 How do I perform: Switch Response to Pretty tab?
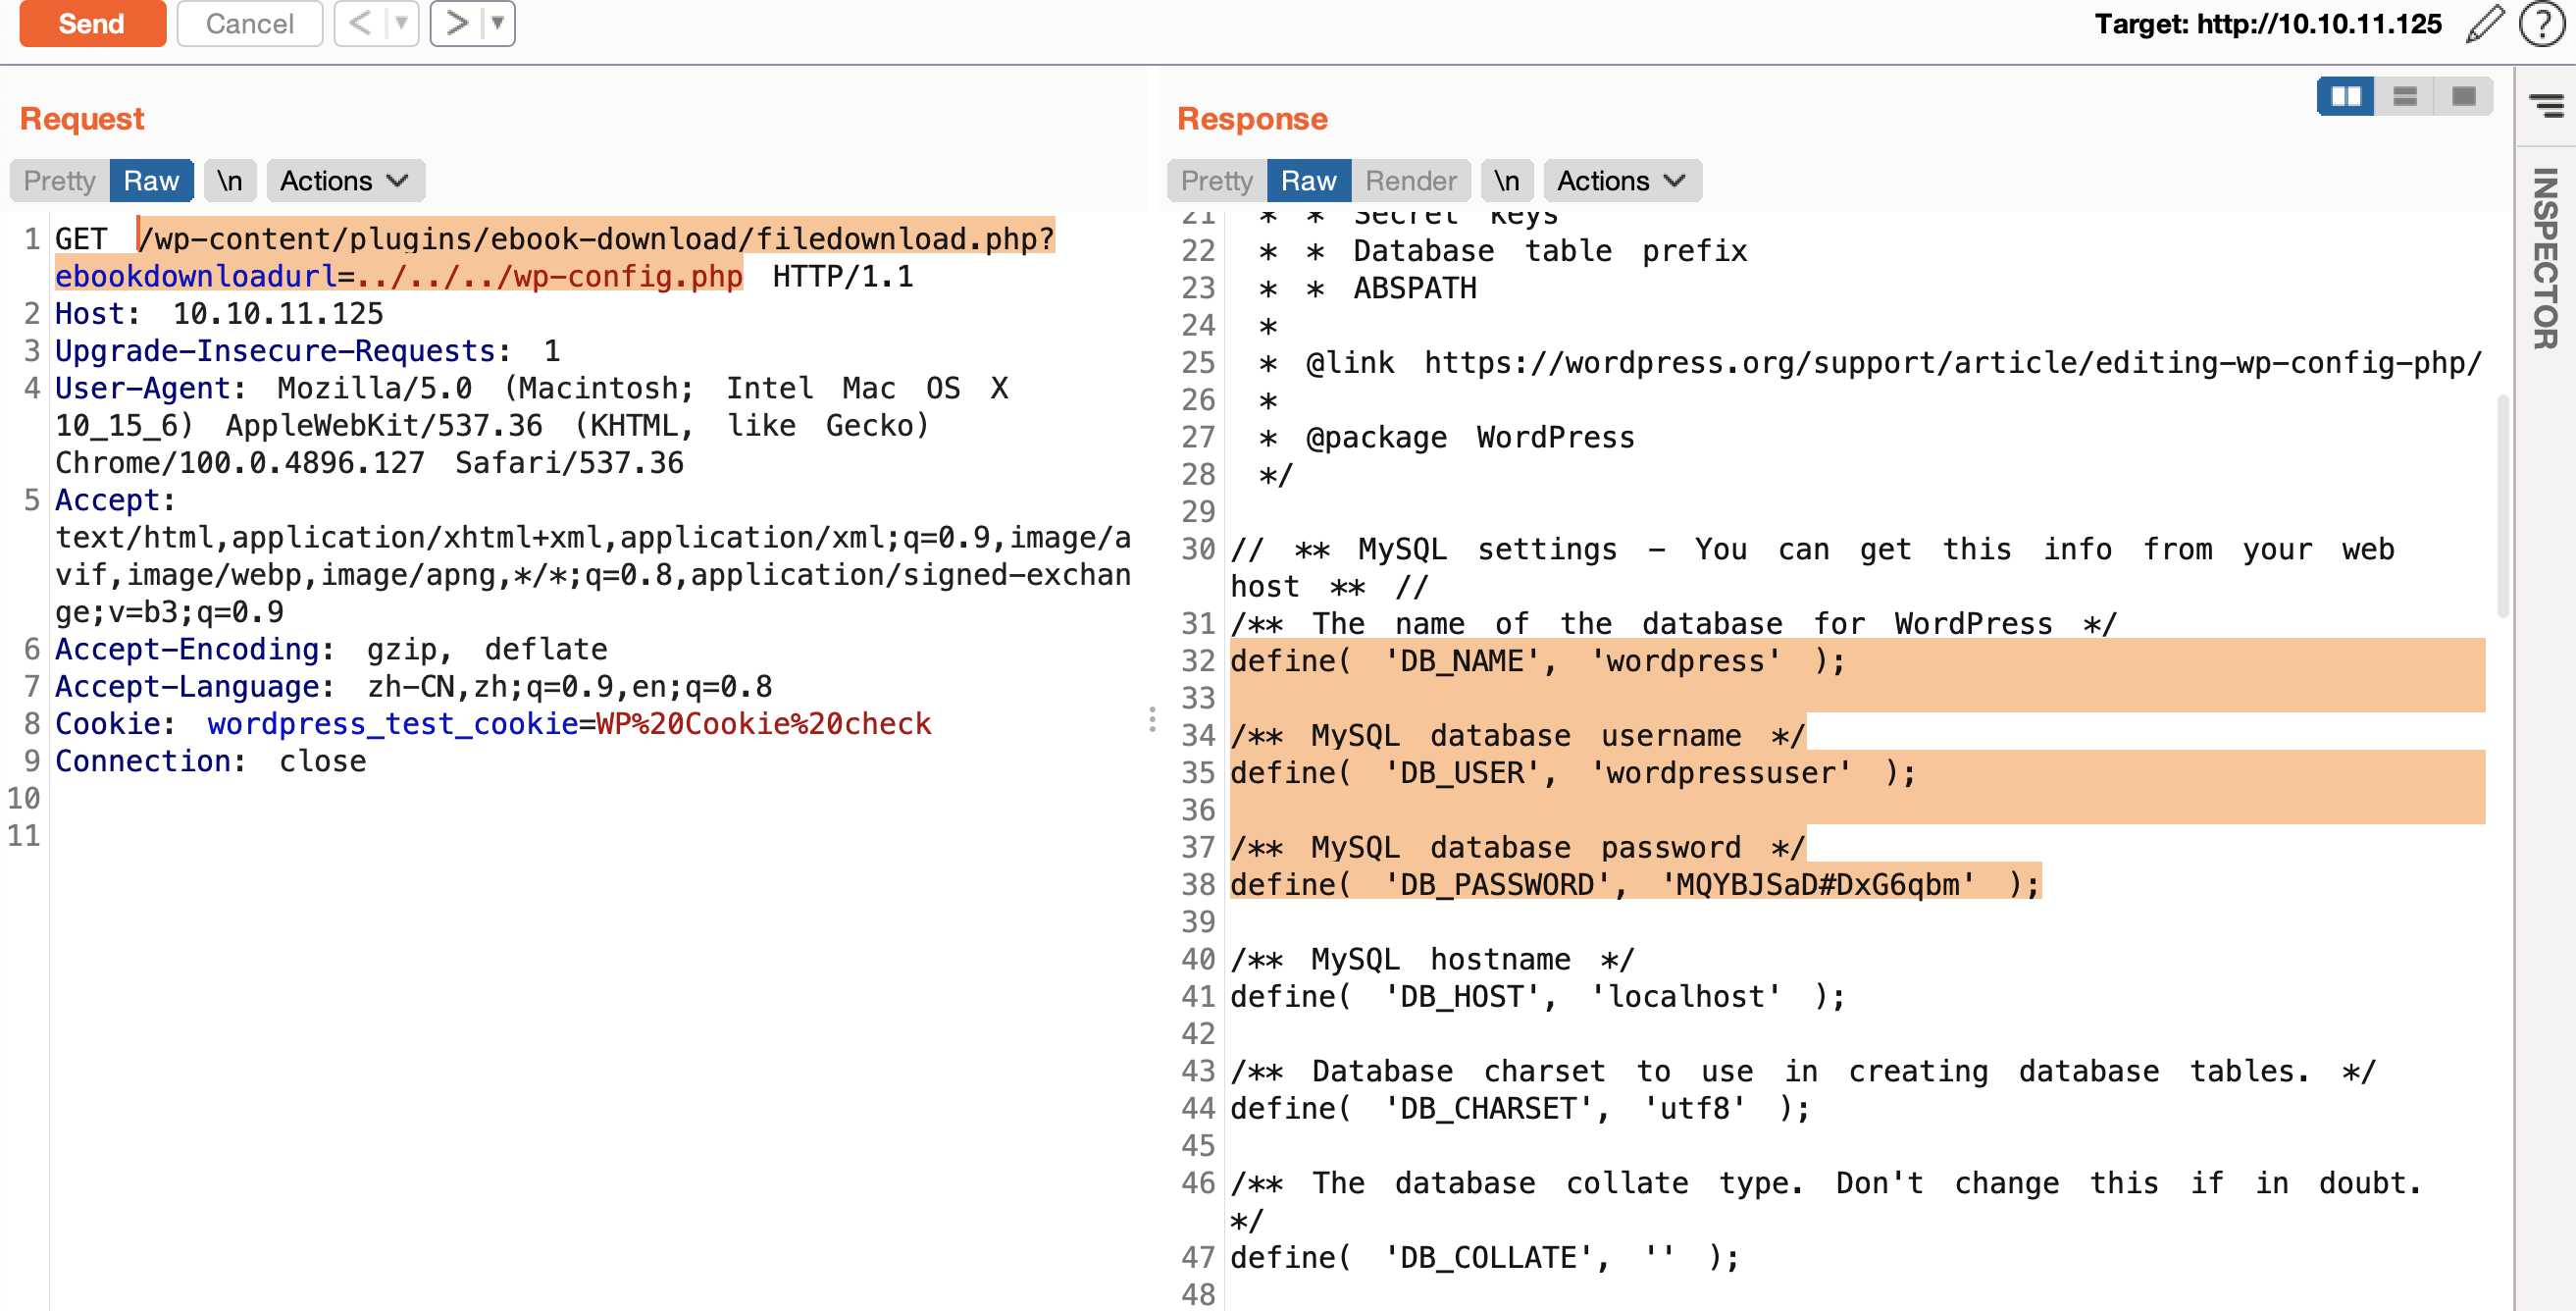coord(1216,181)
